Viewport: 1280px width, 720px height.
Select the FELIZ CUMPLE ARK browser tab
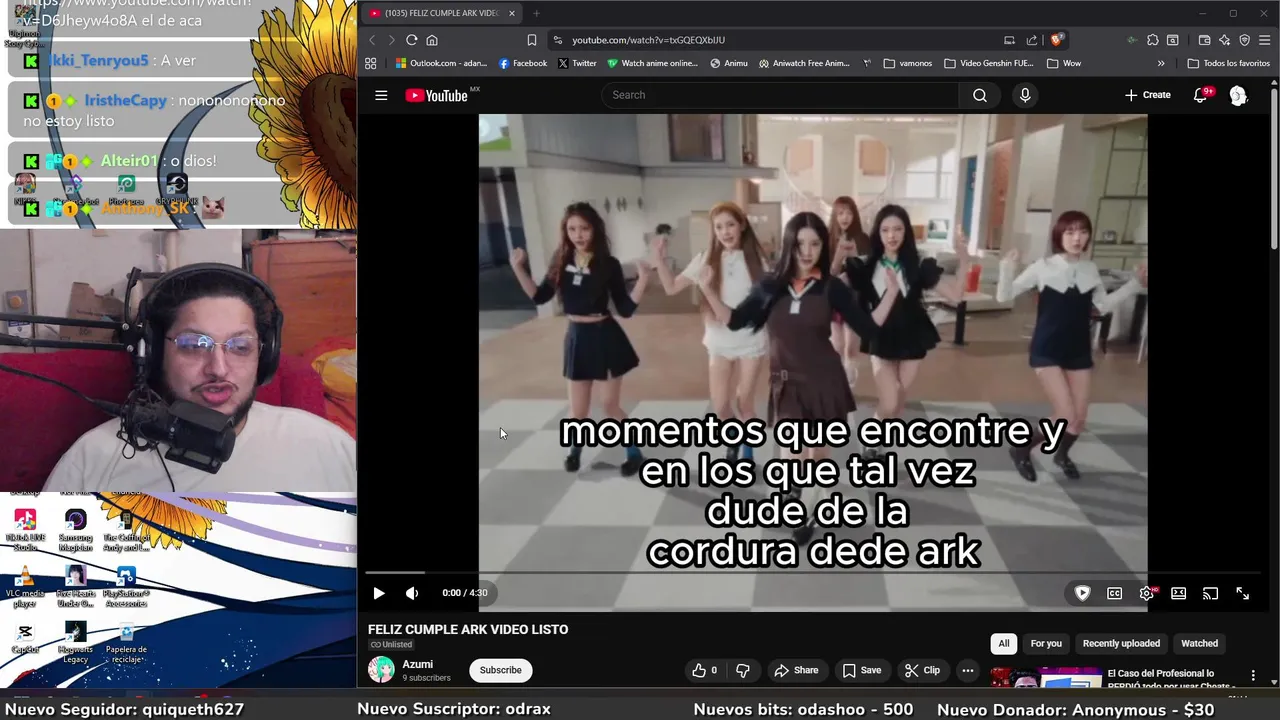(x=440, y=13)
